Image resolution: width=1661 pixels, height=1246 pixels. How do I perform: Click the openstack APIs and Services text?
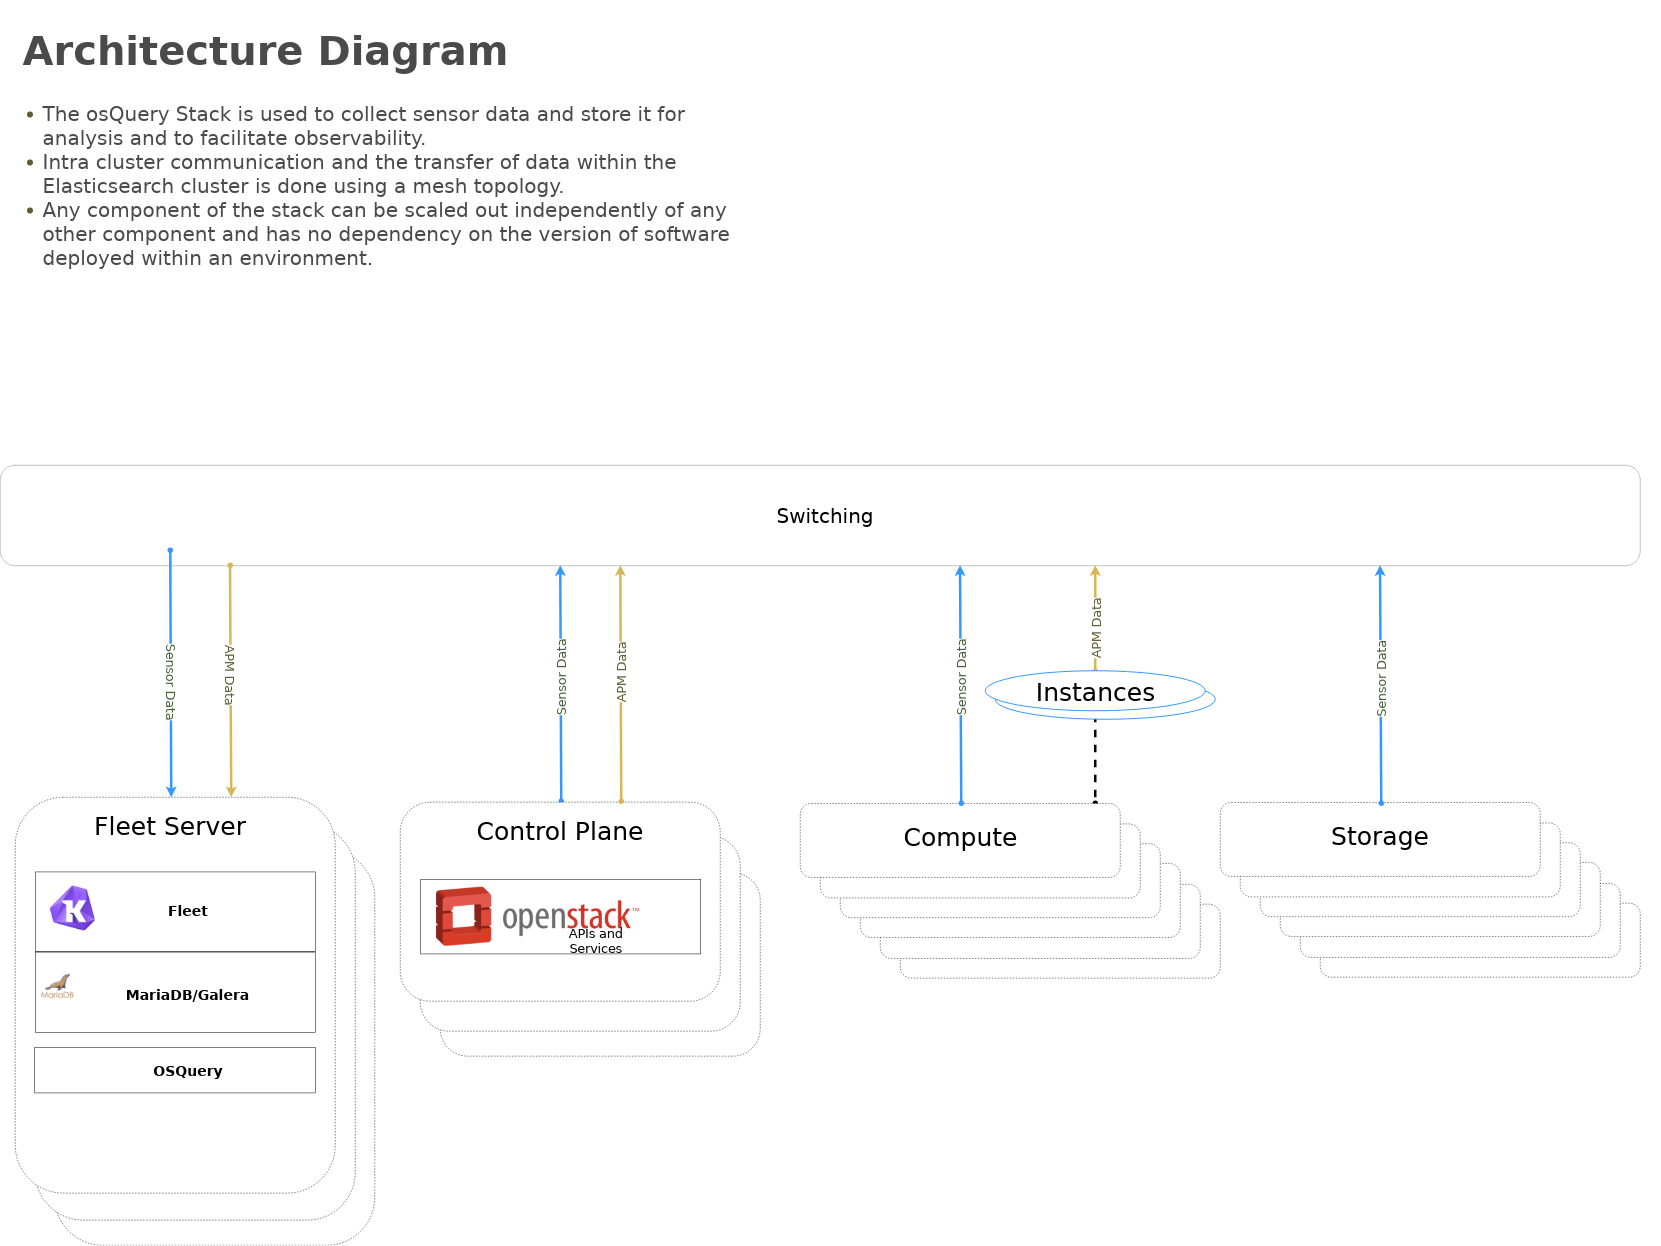pos(596,941)
